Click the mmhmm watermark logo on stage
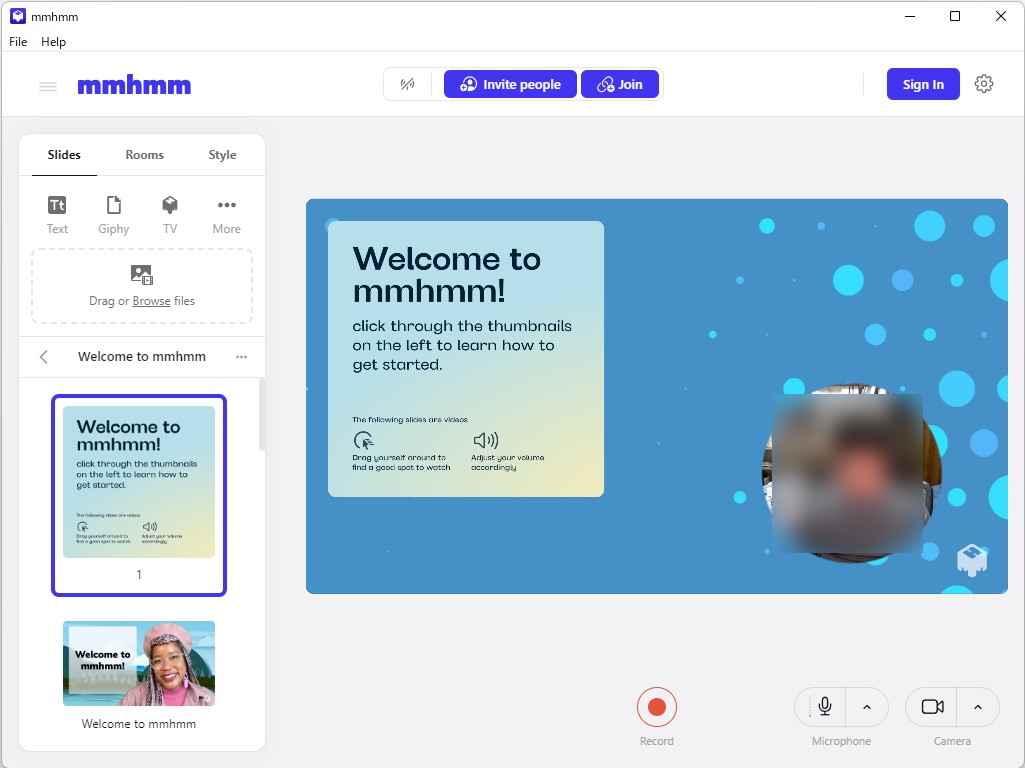This screenshot has width=1025, height=768. pos(972,559)
